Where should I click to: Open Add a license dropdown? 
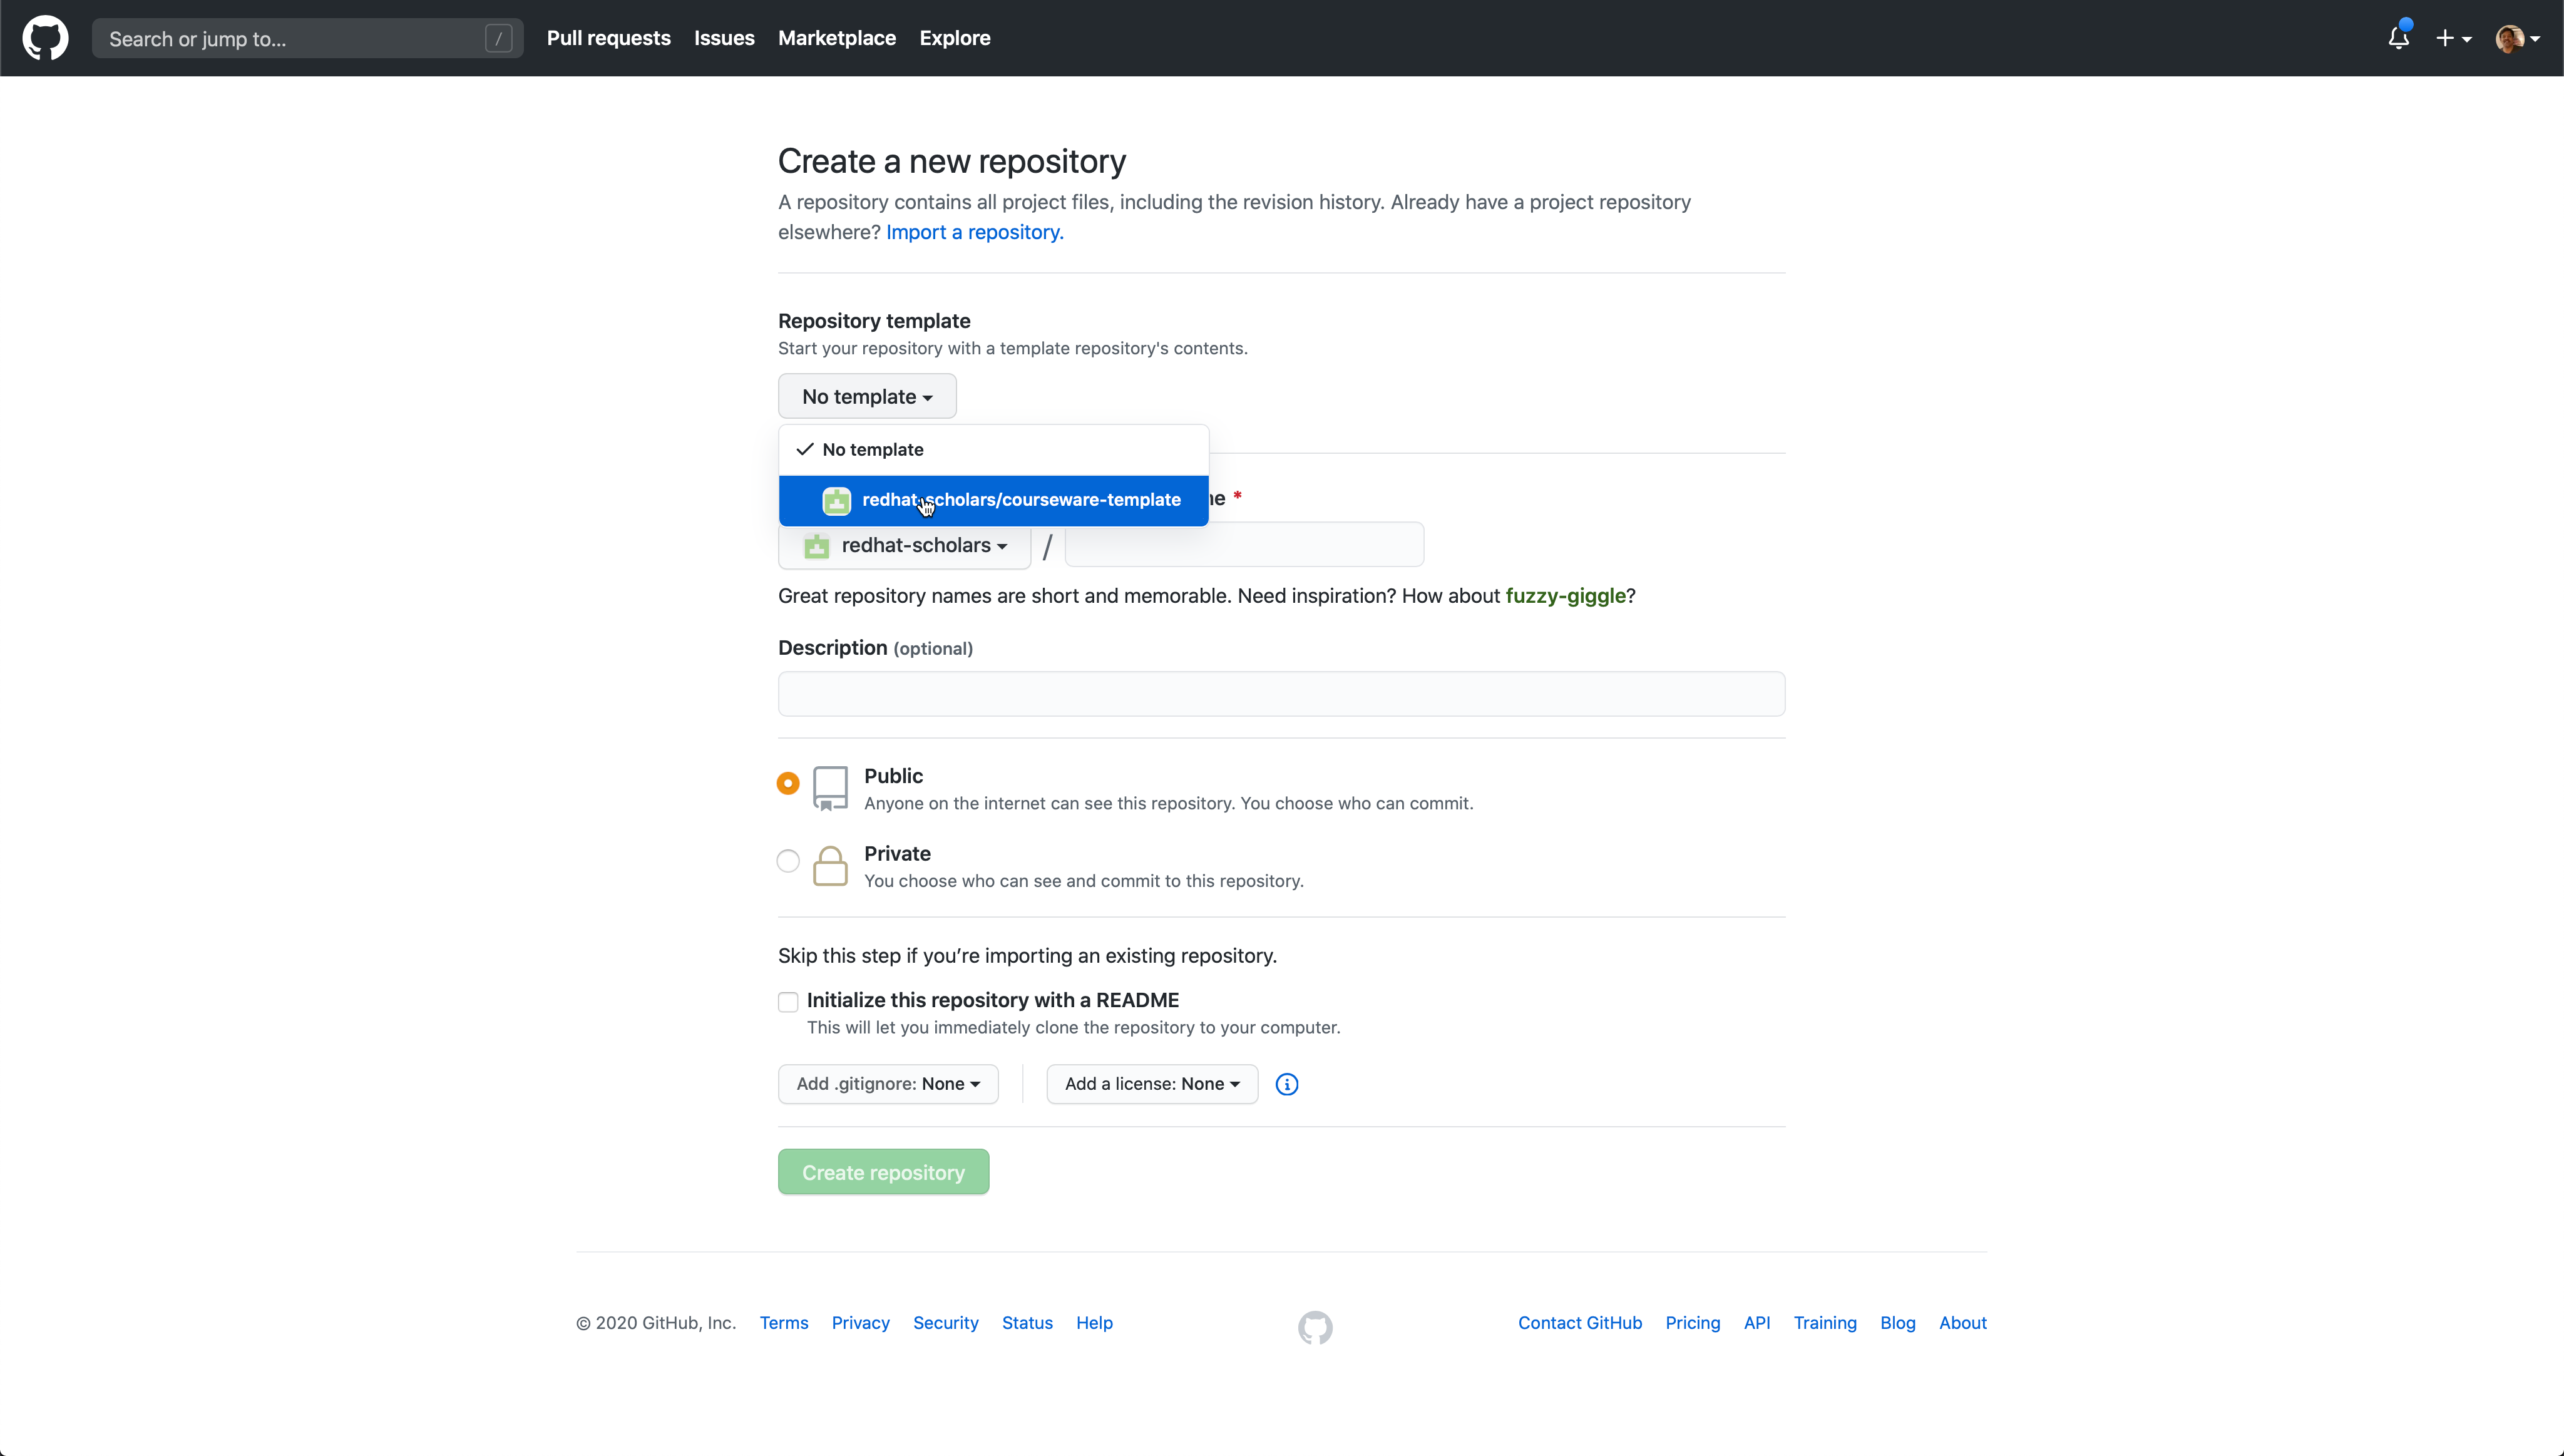click(x=1152, y=1084)
